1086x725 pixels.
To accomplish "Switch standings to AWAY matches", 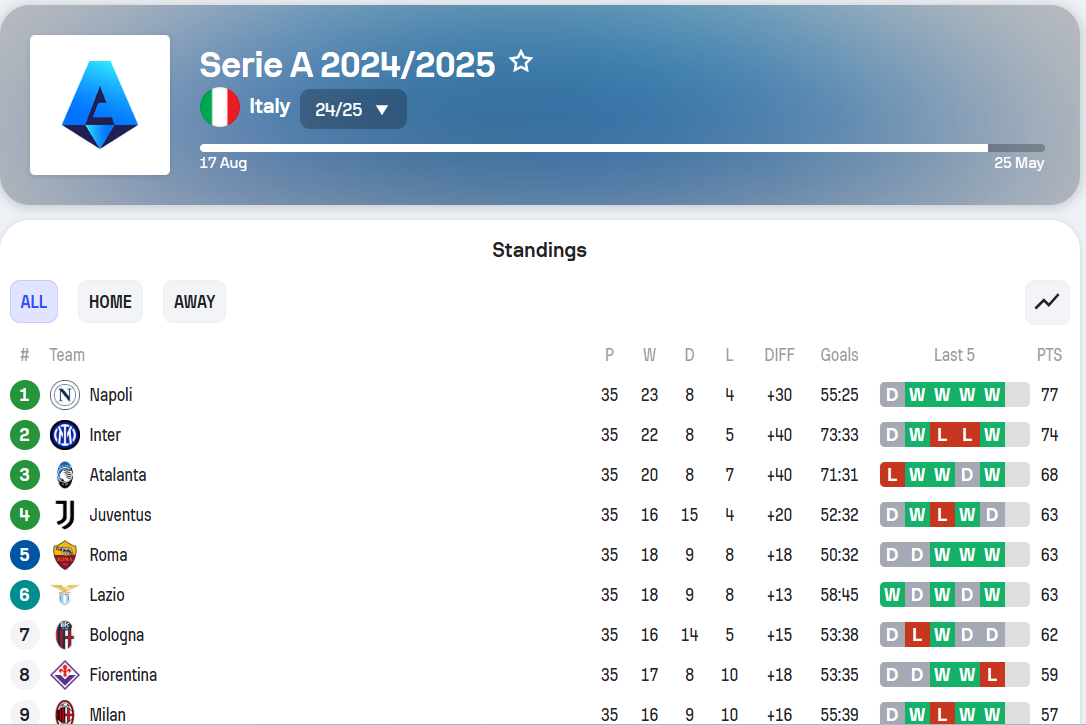I will (x=195, y=302).
